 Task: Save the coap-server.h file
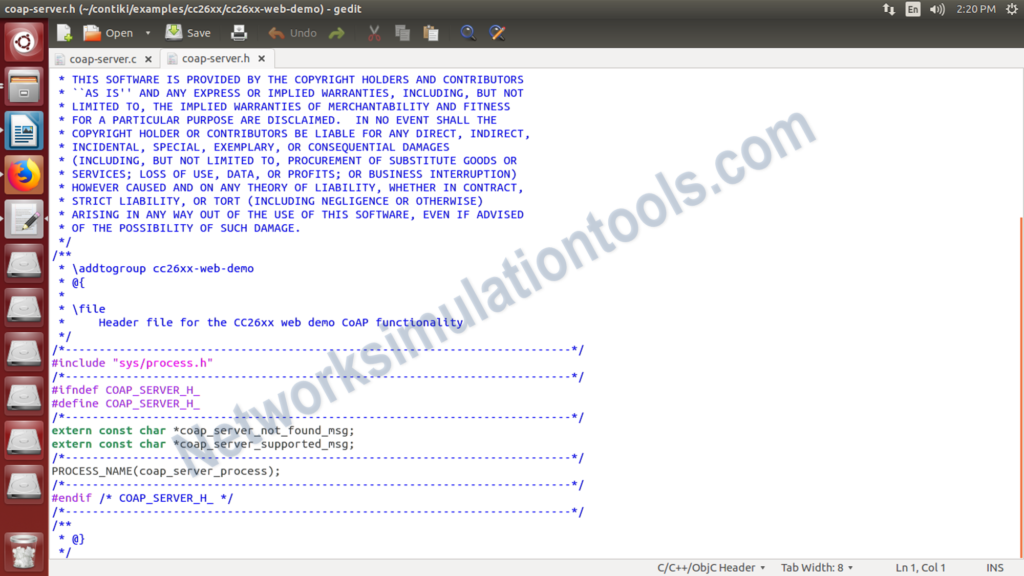pyautogui.click(x=187, y=32)
